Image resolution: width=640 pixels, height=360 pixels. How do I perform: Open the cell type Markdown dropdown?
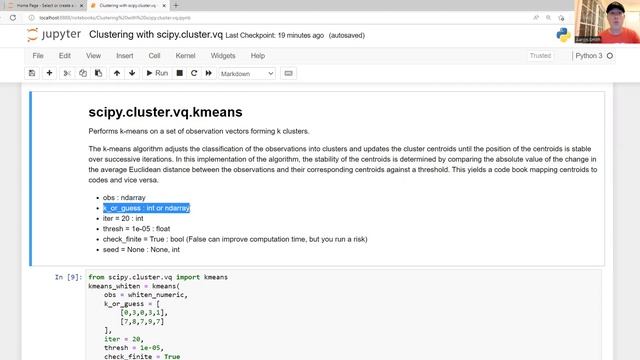tap(247, 74)
